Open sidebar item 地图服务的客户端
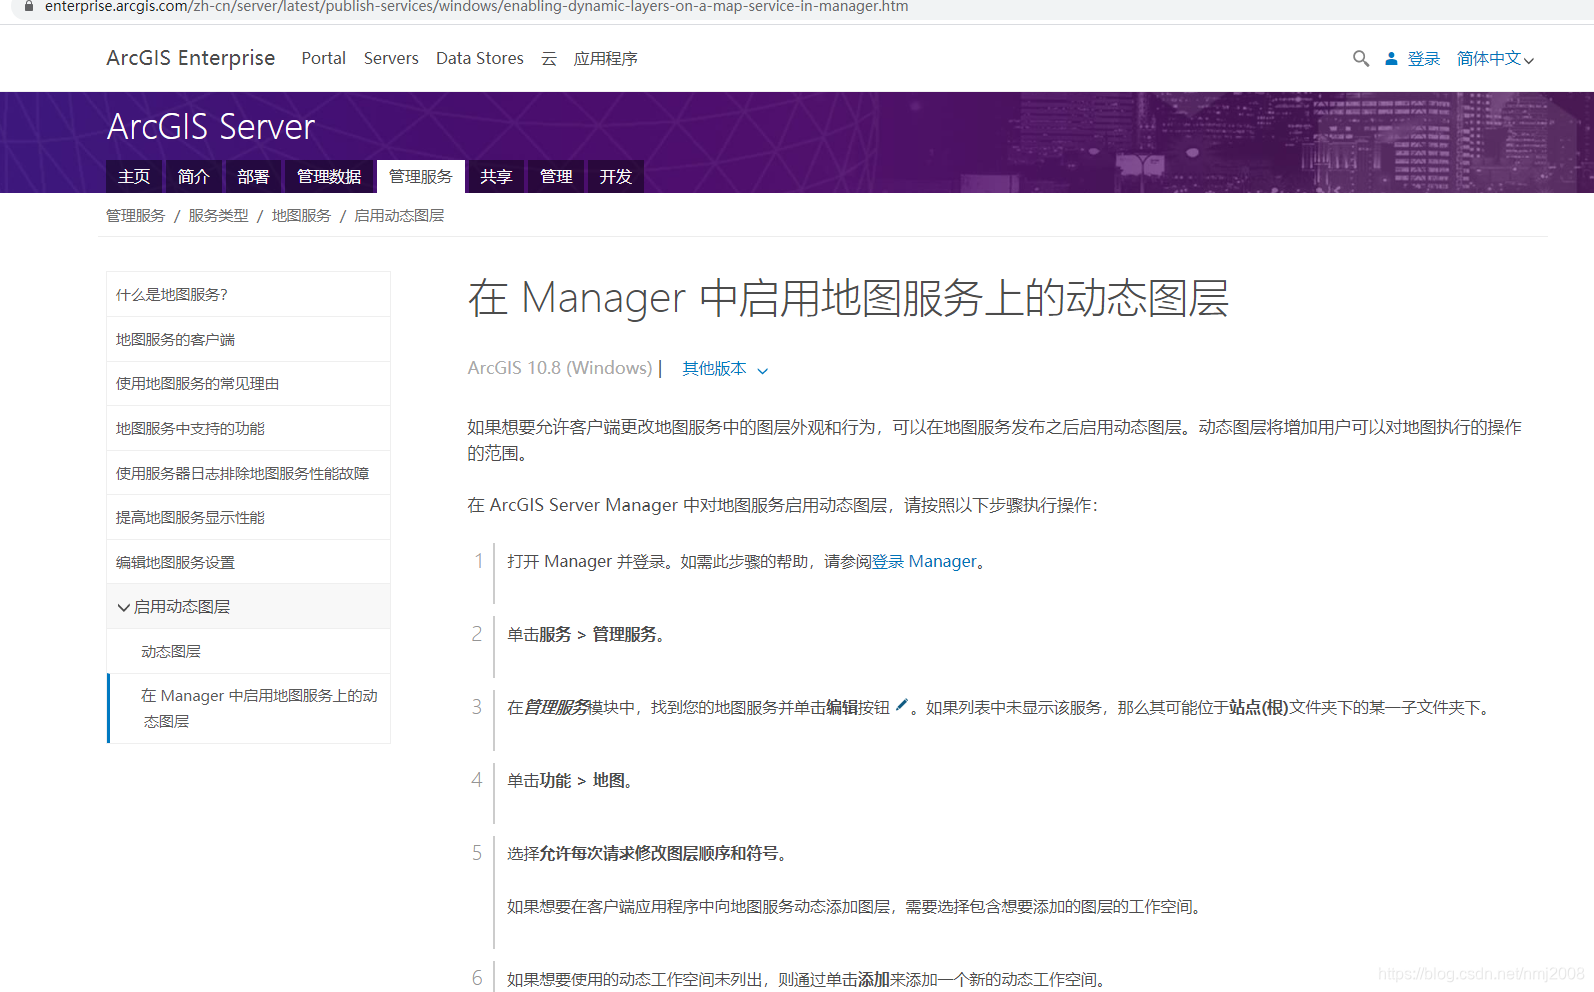Image resolution: width=1594 pixels, height=992 pixels. (x=248, y=340)
